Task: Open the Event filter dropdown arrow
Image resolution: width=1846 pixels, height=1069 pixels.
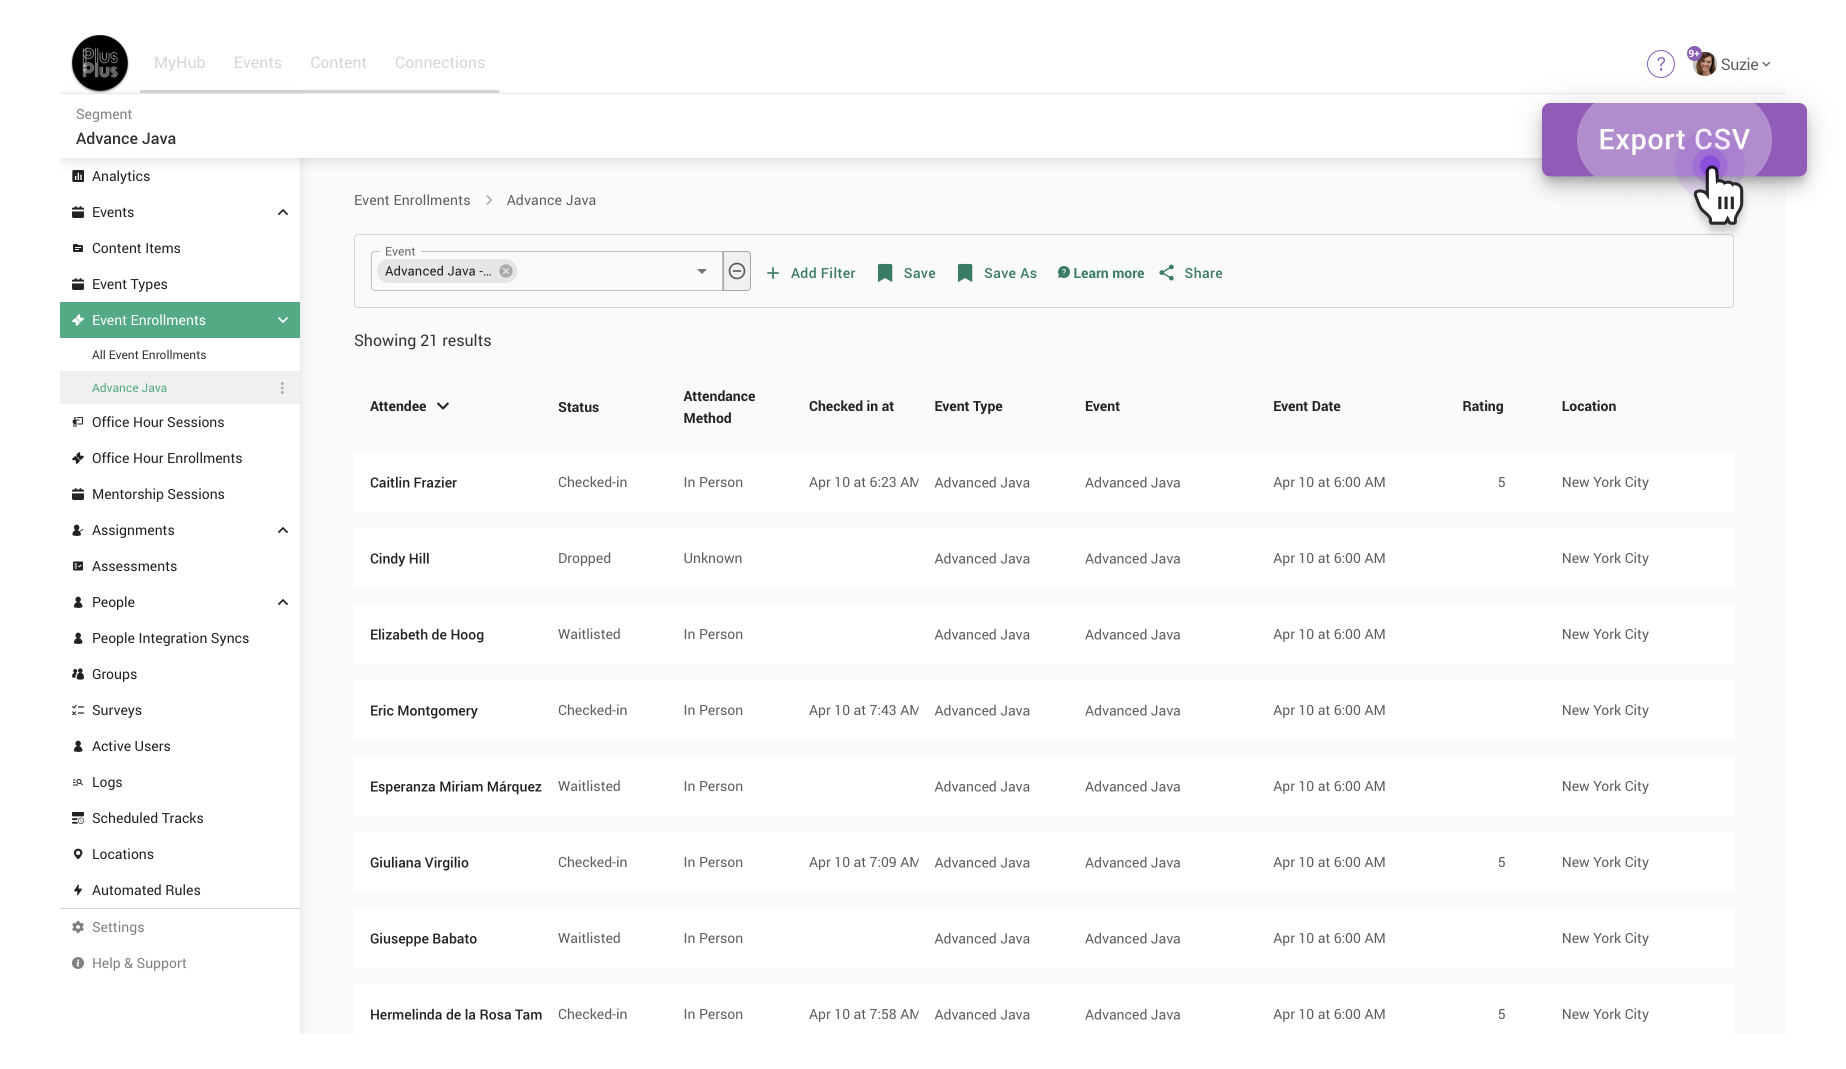Action: point(702,271)
